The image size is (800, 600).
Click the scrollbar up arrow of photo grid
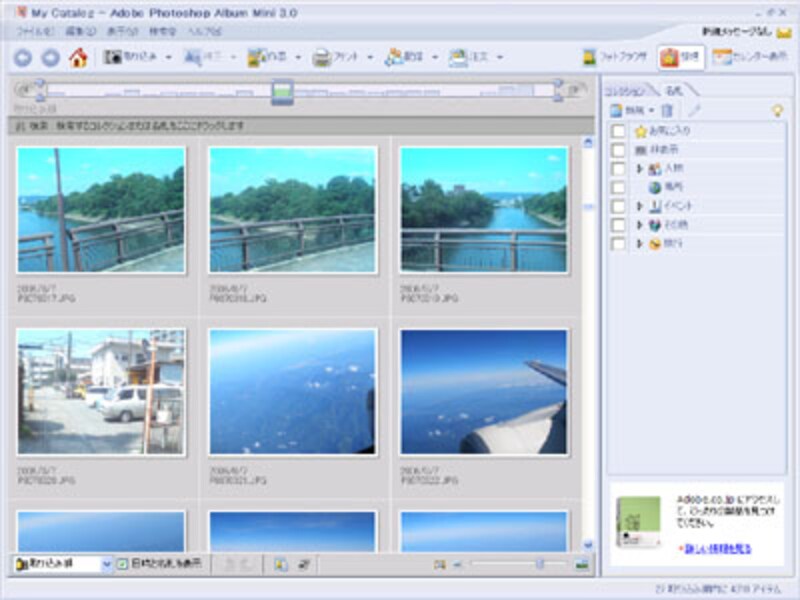point(588,143)
